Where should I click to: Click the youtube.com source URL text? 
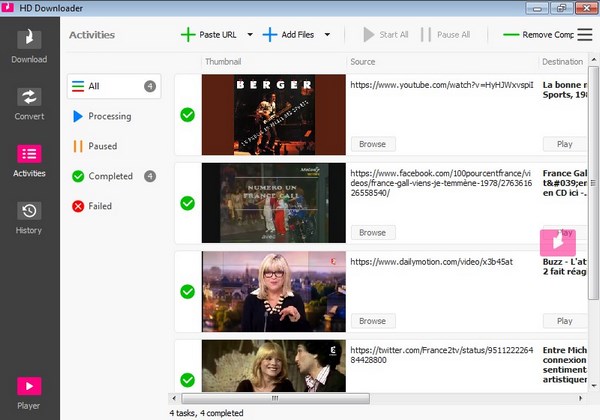[442, 85]
